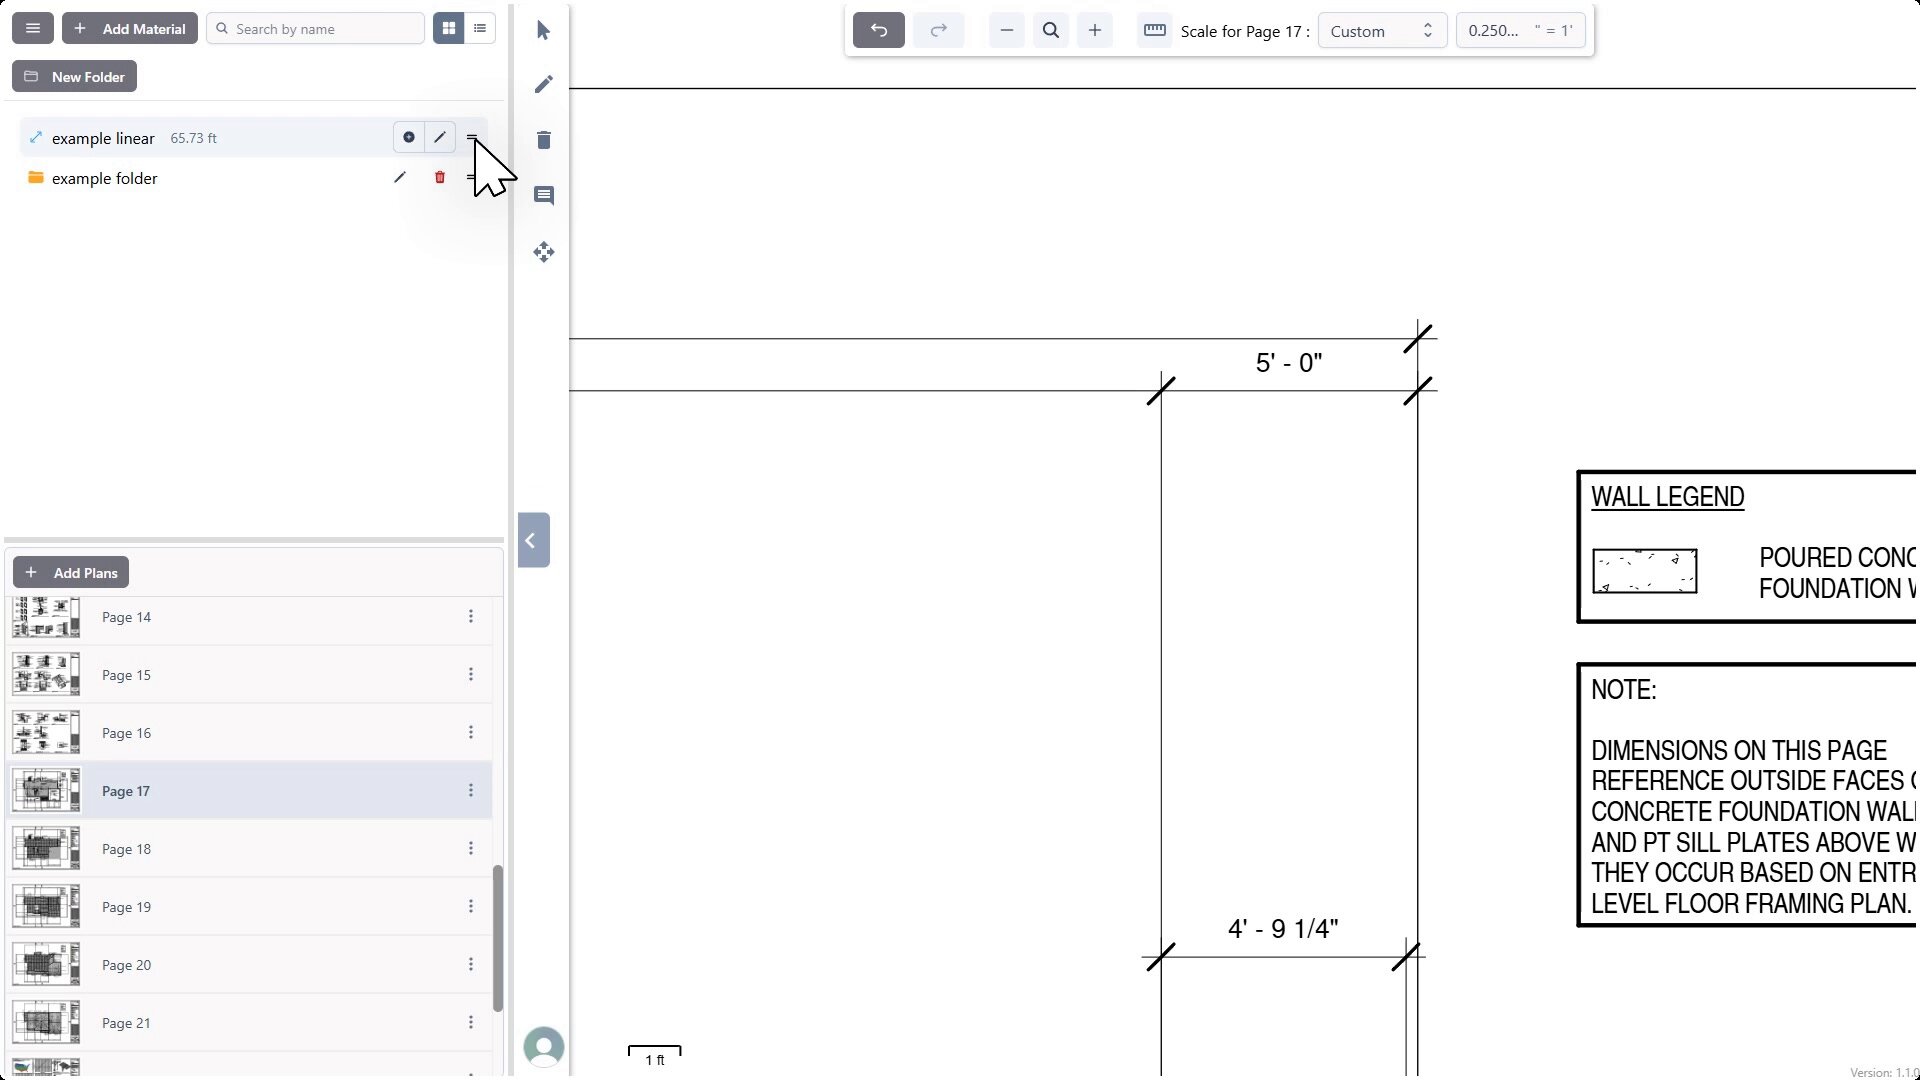This screenshot has width=1920, height=1080.
Task: Choose the pencil draw tool
Action: tap(544, 85)
